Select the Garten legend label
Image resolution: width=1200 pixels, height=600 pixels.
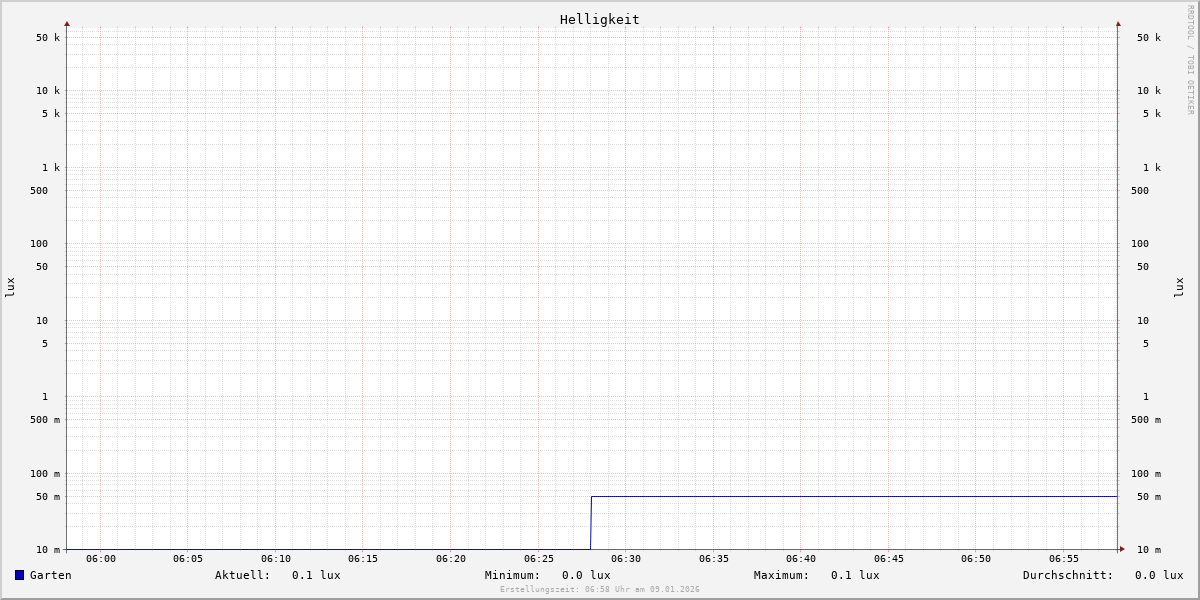click(50, 575)
